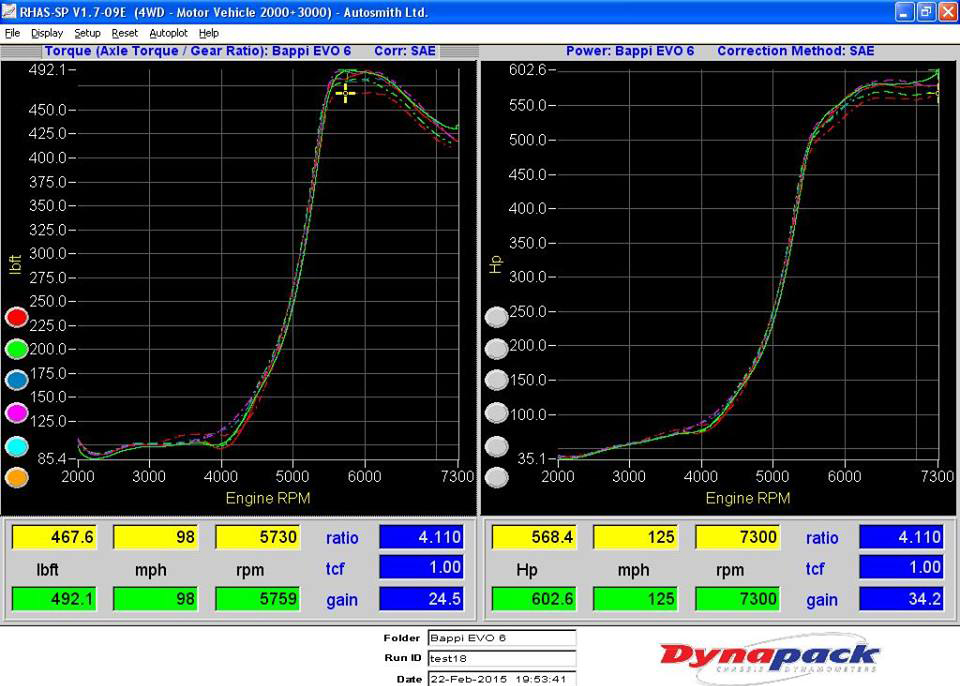The width and height of the screenshot is (960, 686).
Task: Click the green 7300 rpm field in power panel
Action: point(738,598)
